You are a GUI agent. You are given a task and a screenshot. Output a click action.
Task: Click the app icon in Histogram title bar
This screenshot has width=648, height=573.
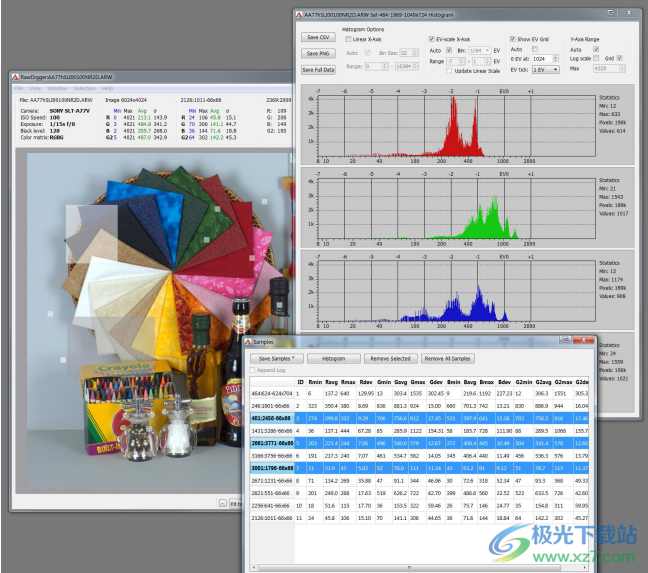point(299,15)
